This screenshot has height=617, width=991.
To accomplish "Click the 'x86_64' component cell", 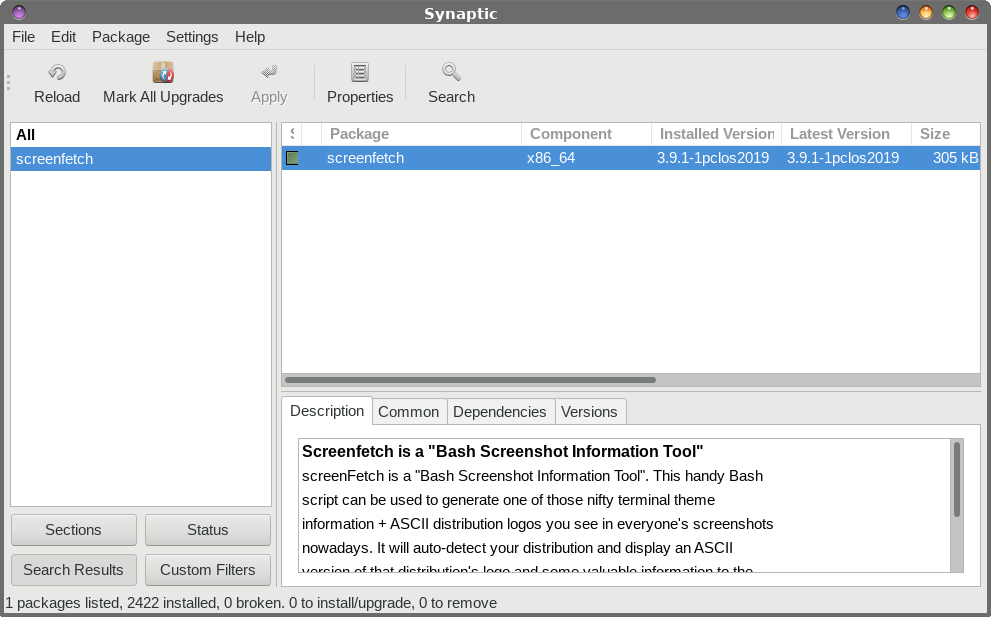I will [x=551, y=158].
